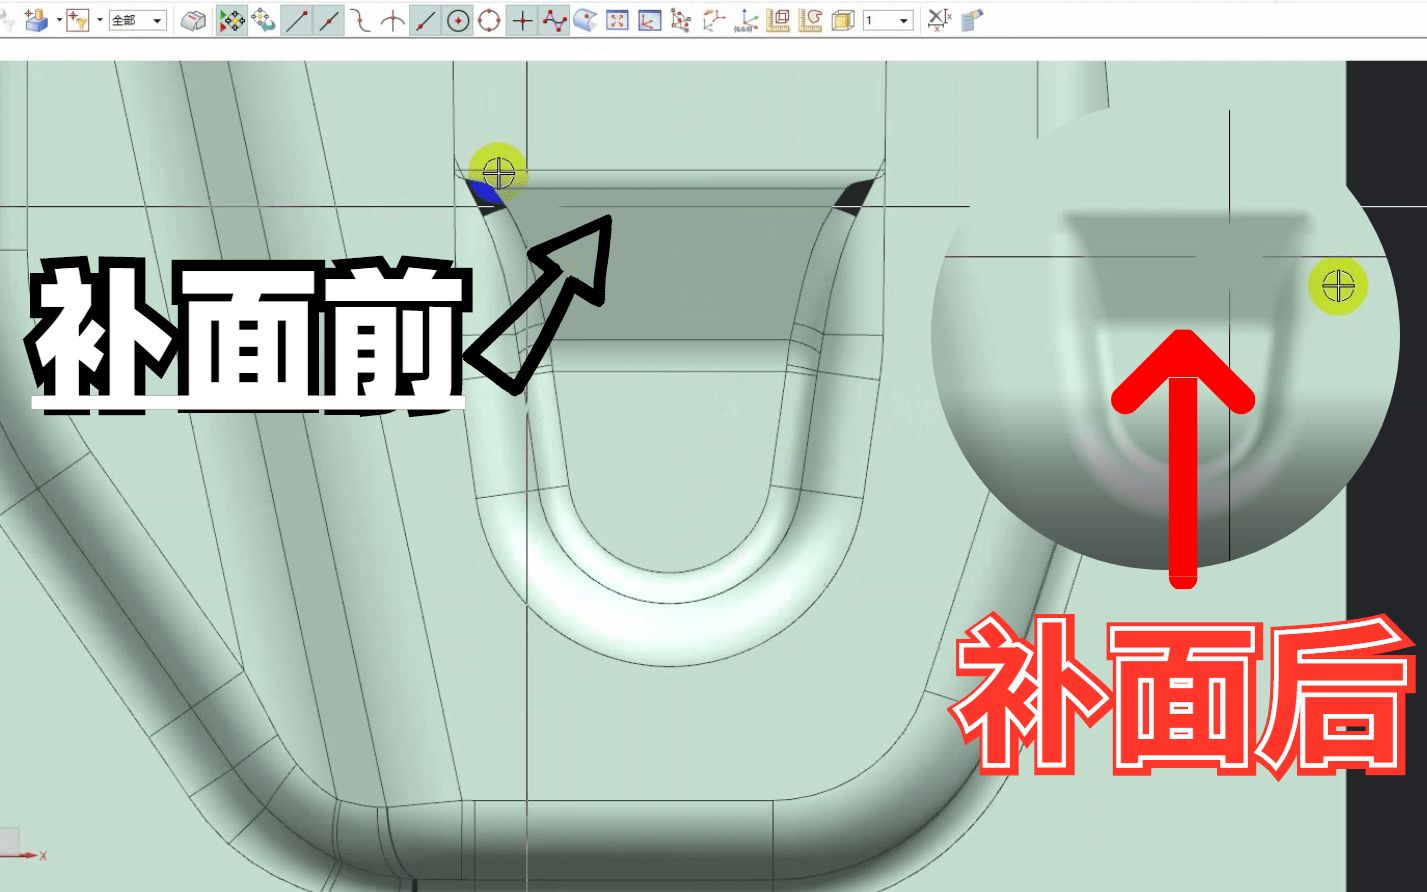
Task: Toggle the point snap tool
Action: [x=525, y=21]
